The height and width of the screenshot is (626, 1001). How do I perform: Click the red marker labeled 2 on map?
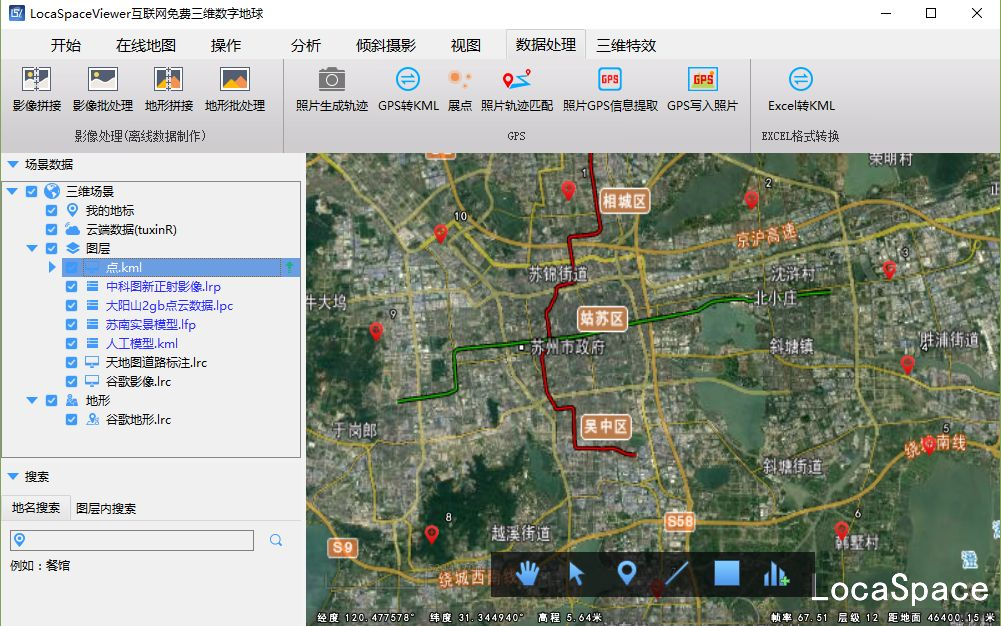pyautogui.click(x=751, y=199)
